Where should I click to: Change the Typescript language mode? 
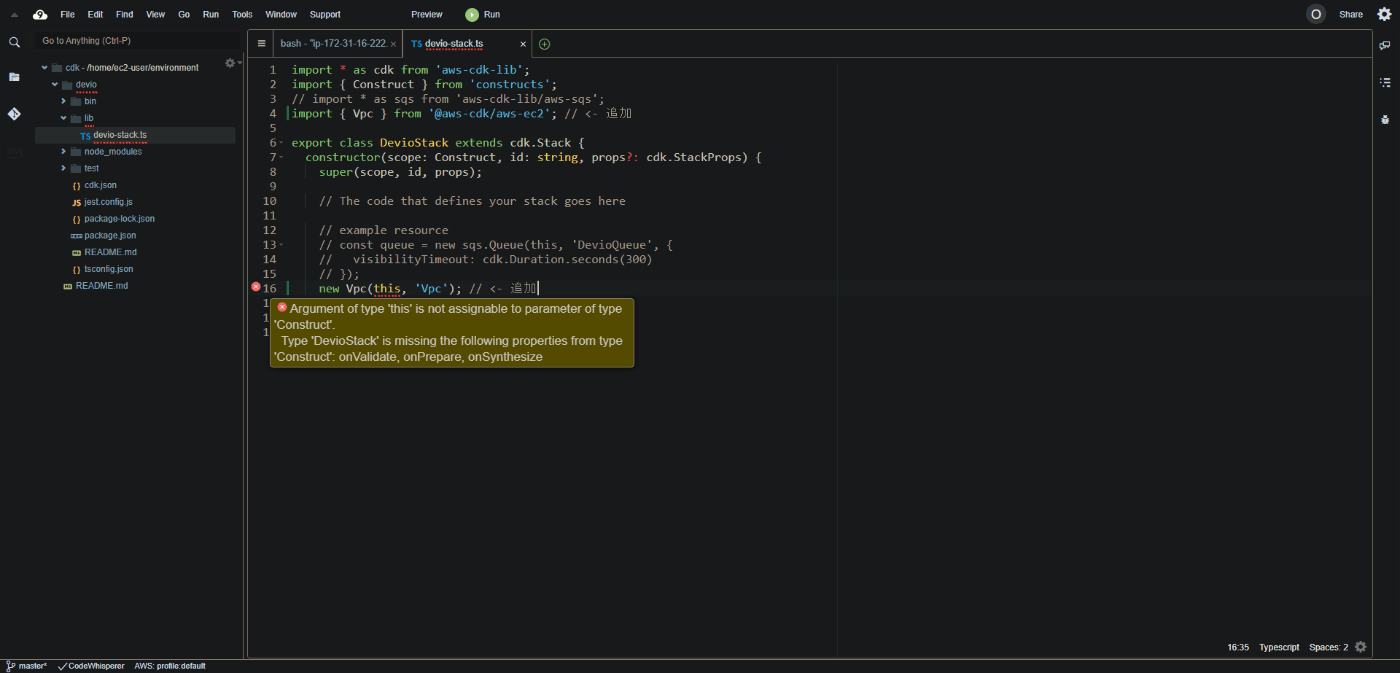coord(1279,647)
